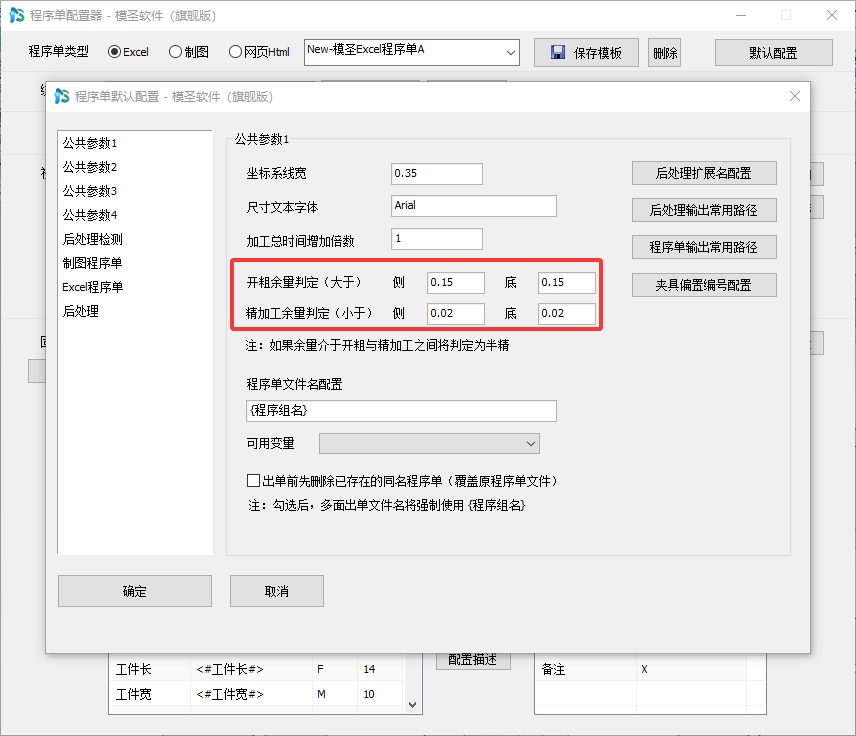Click the 精加工余量判定 侧 value field

click(x=456, y=313)
